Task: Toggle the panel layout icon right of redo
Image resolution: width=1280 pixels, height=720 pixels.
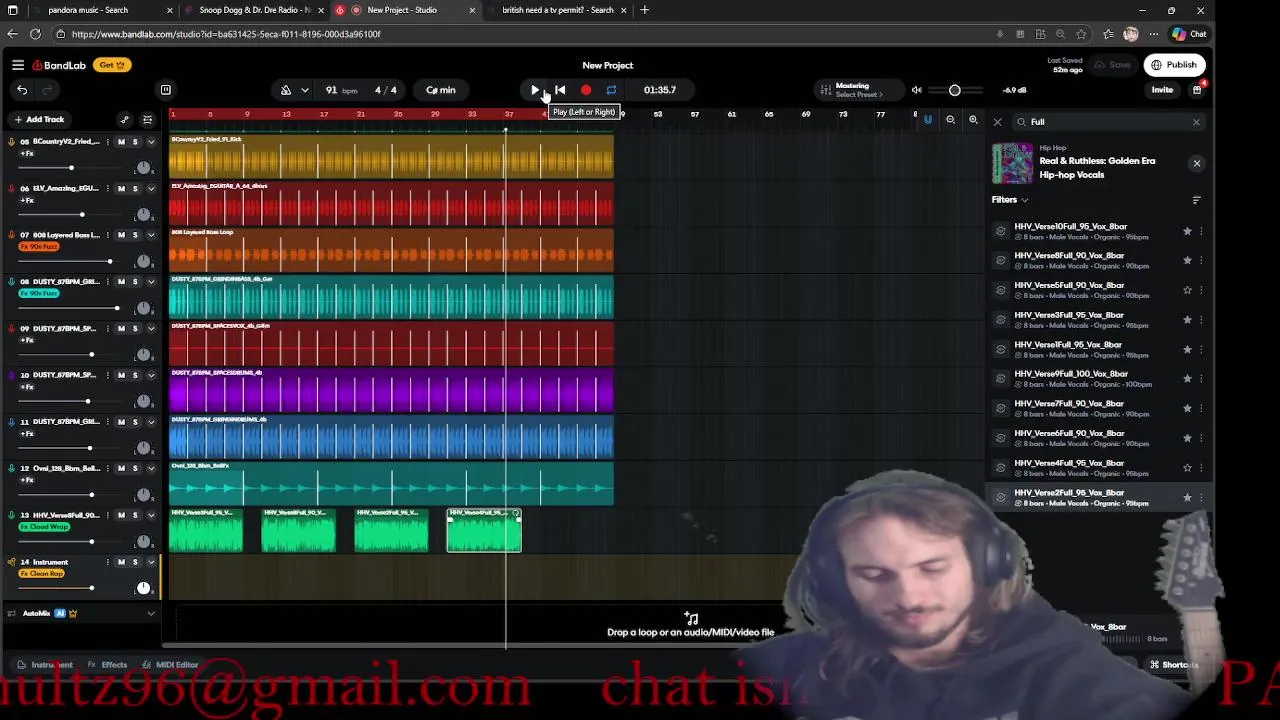Action: pyautogui.click(x=166, y=90)
